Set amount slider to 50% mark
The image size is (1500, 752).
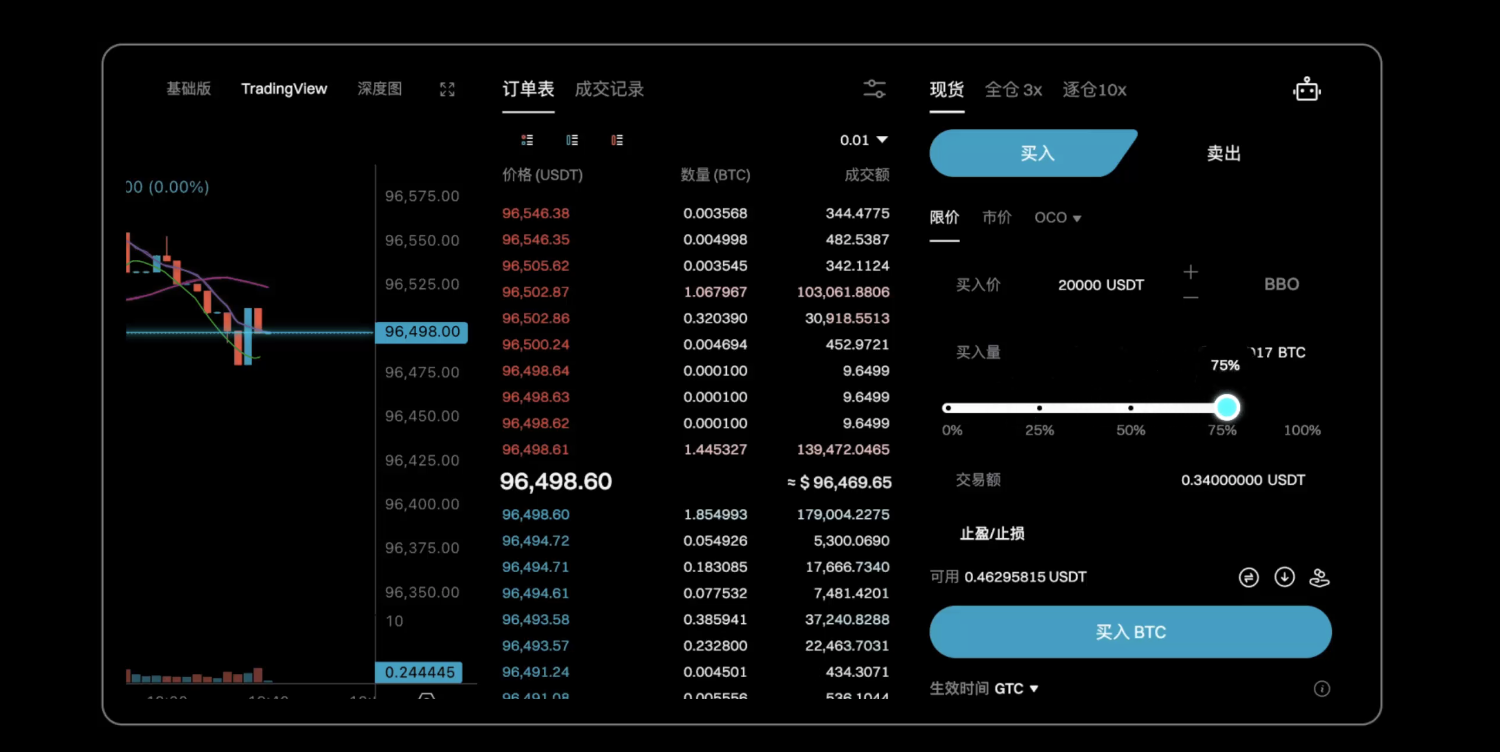1130,408
